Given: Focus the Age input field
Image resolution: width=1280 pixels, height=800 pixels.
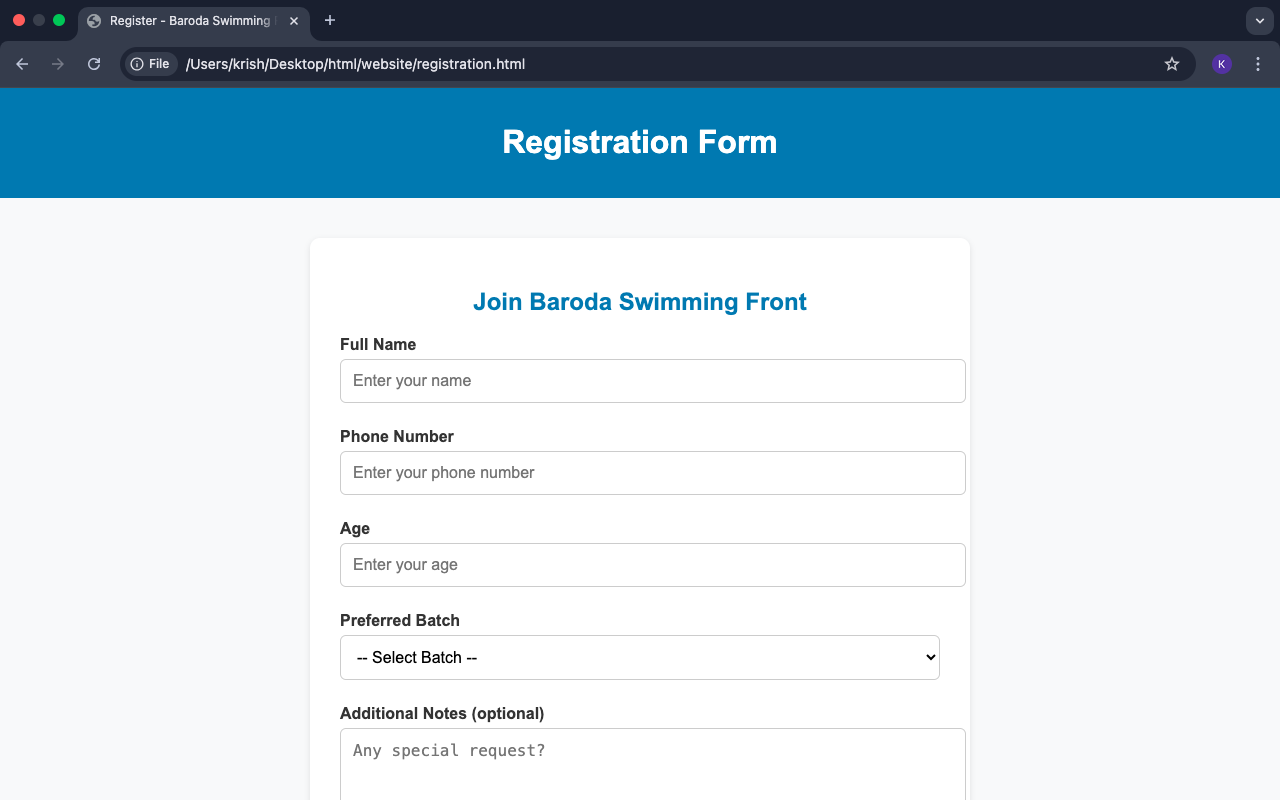Looking at the screenshot, I should coord(652,565).
